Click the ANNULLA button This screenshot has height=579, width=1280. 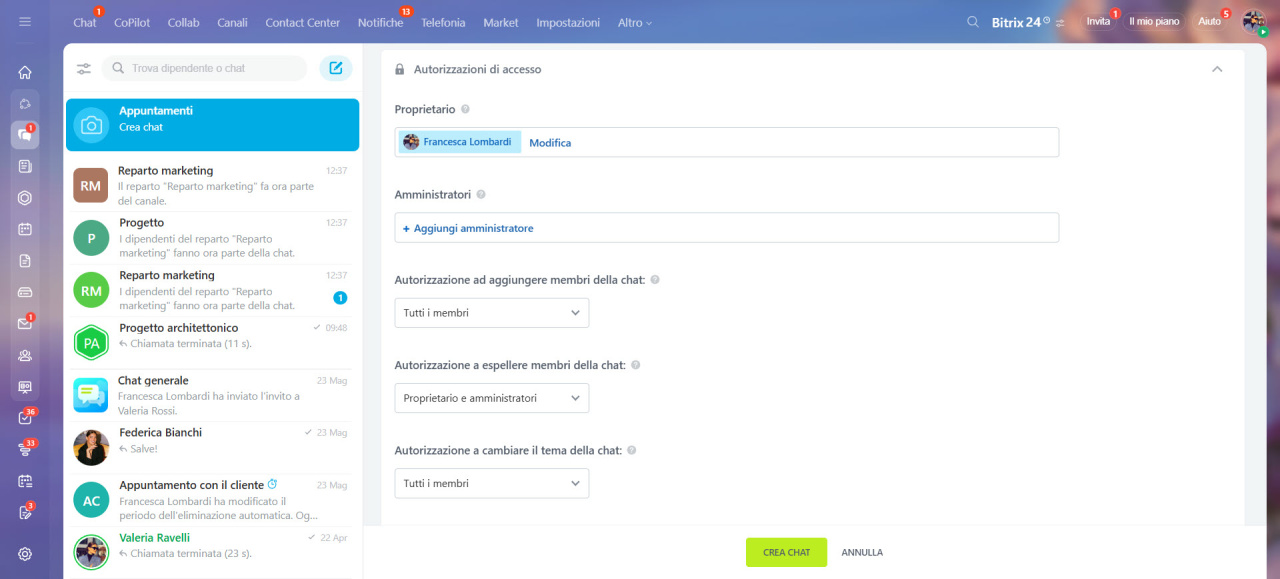click(x=862, y=552)
